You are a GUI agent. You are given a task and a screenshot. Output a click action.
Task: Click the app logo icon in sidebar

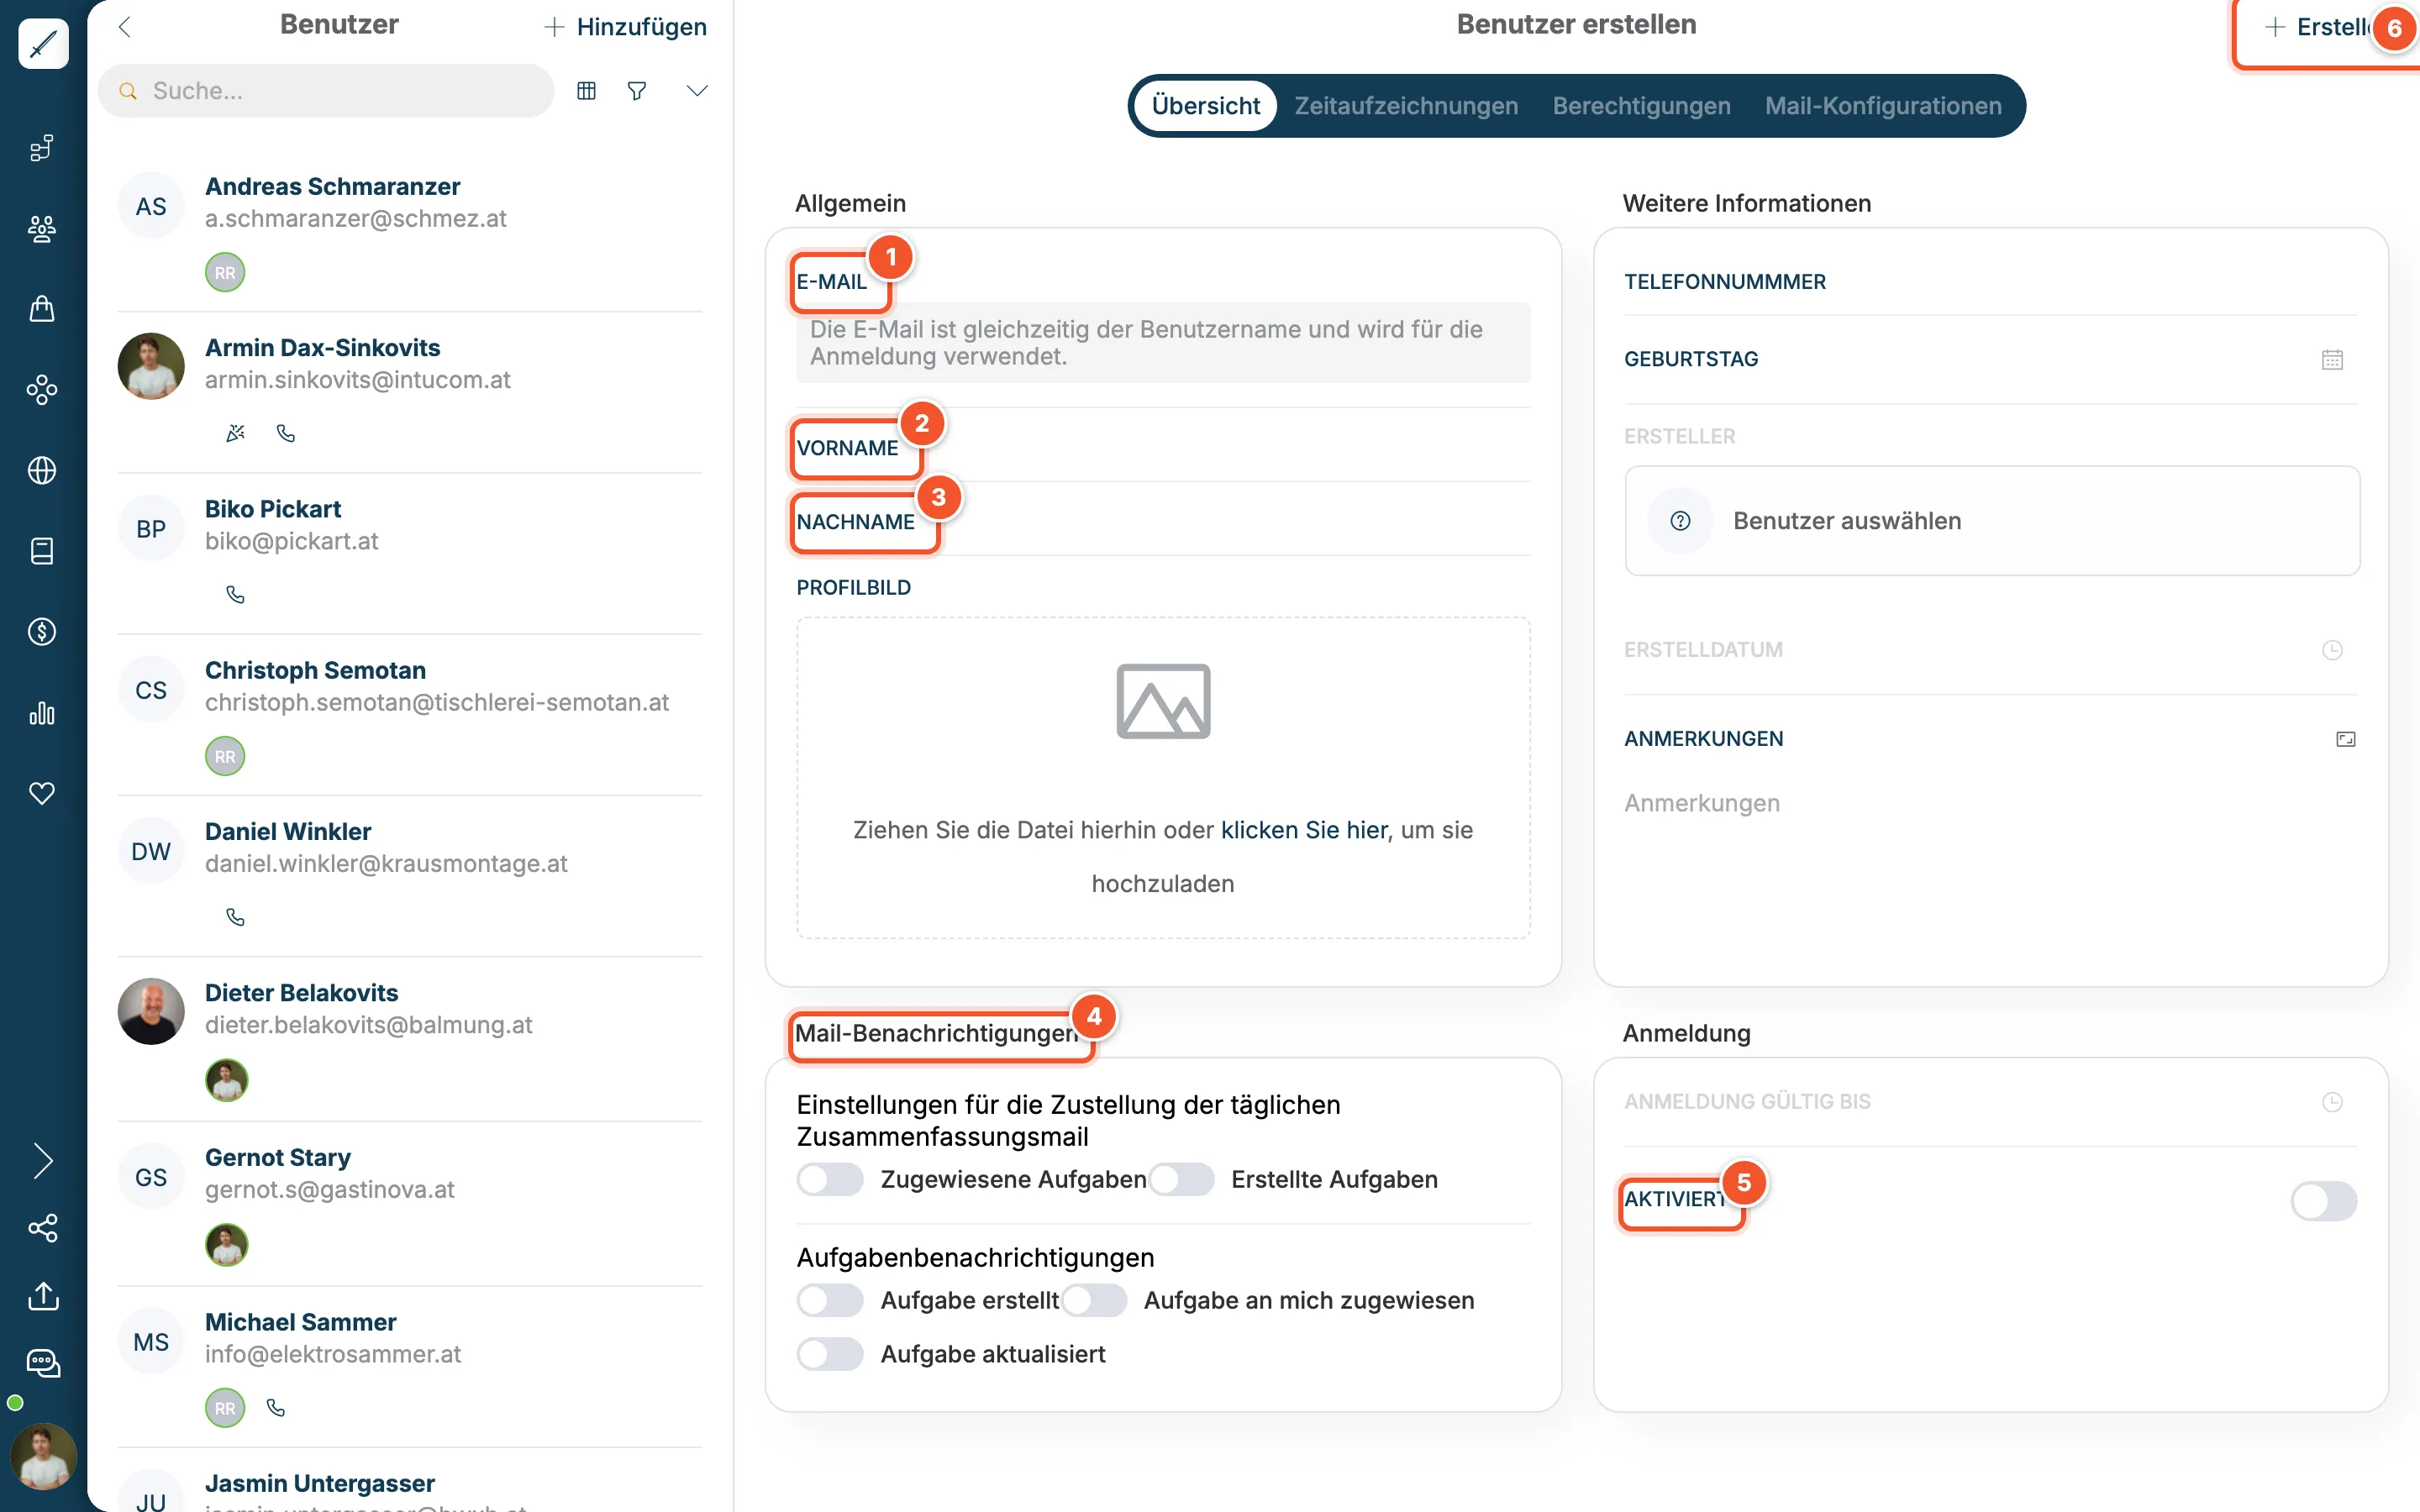43,43
